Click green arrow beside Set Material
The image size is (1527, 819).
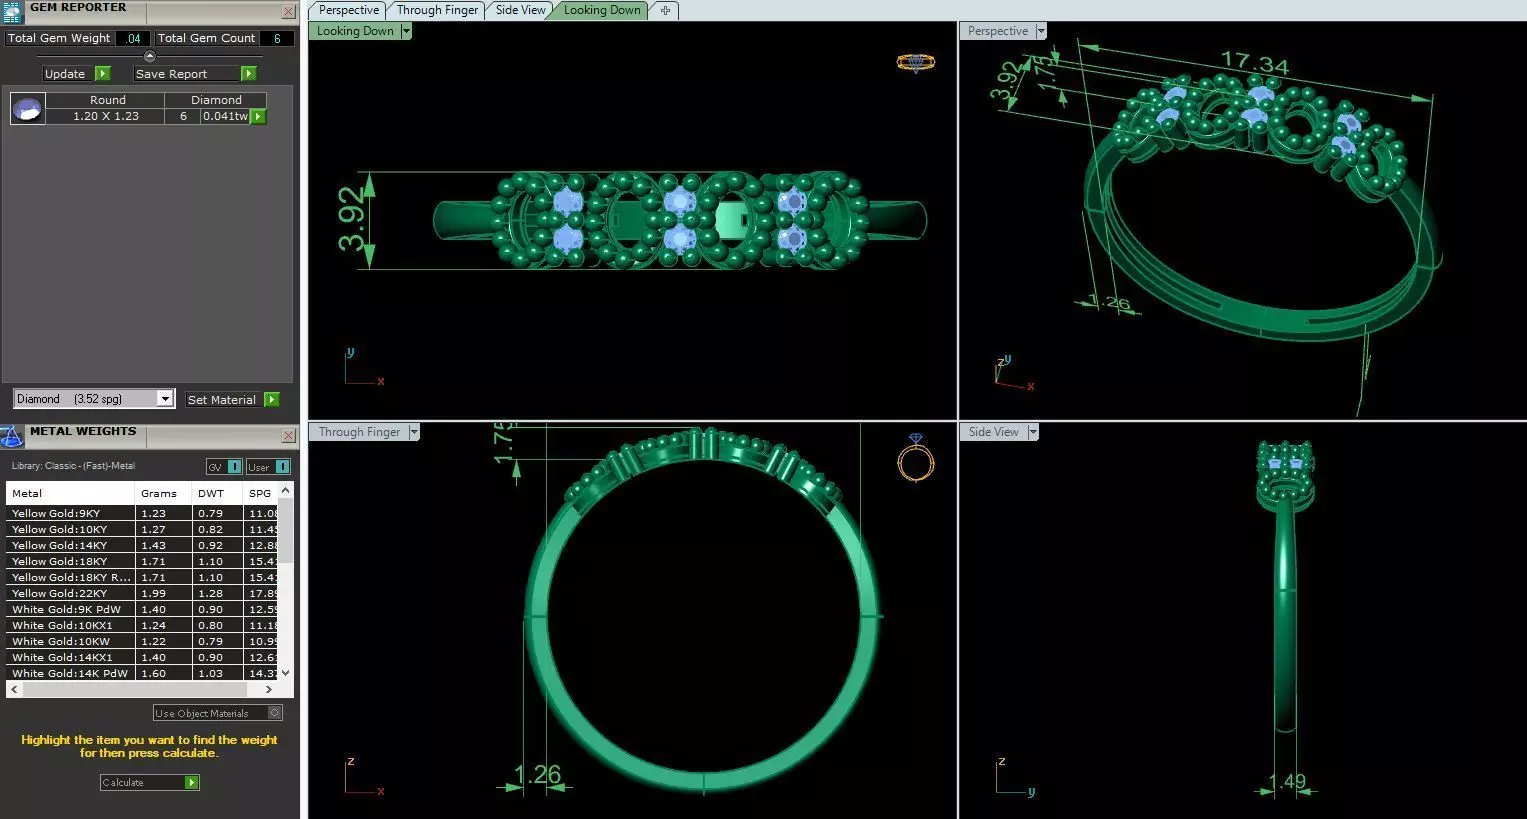[271, 399]
